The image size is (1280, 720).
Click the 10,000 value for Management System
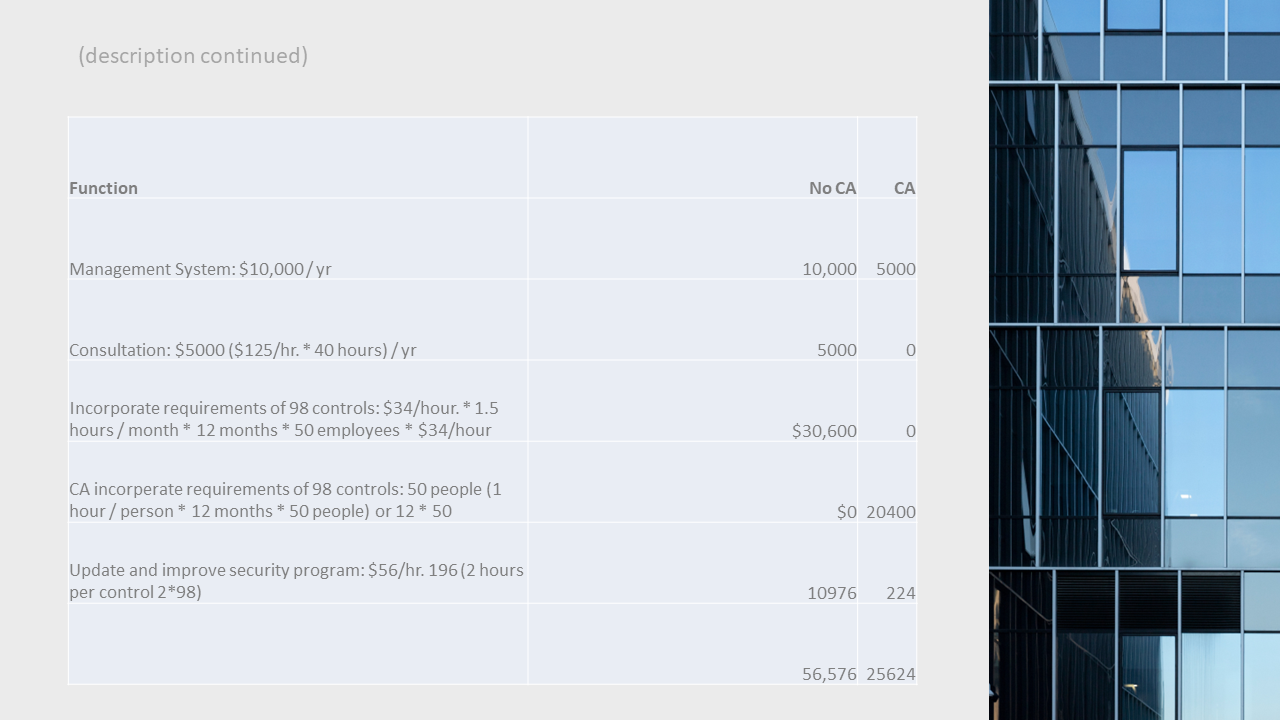coord(829,269)
